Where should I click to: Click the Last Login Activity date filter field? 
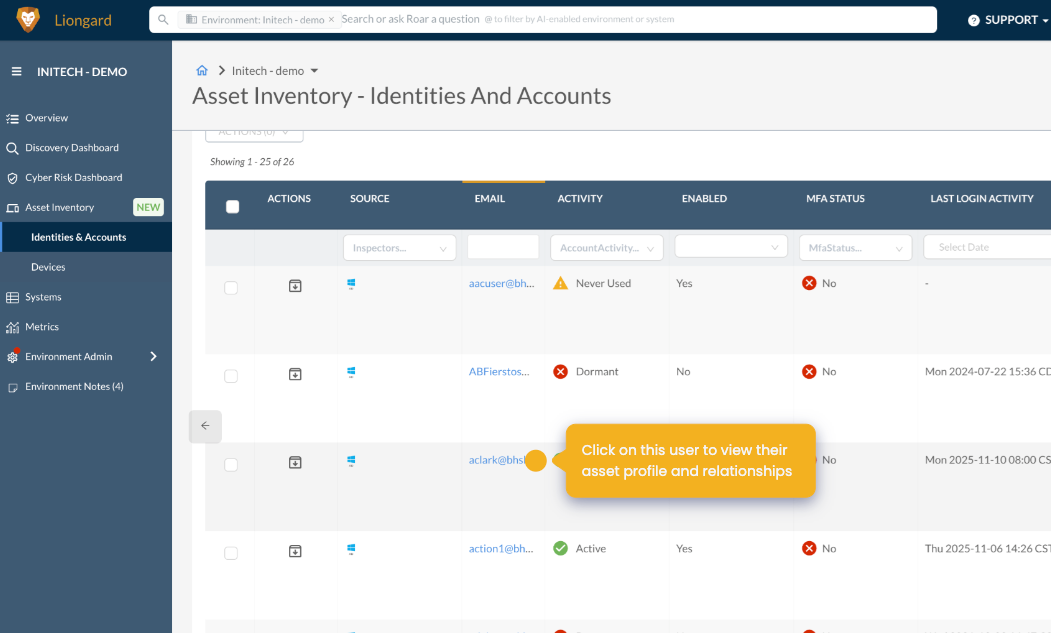(985, 247)
